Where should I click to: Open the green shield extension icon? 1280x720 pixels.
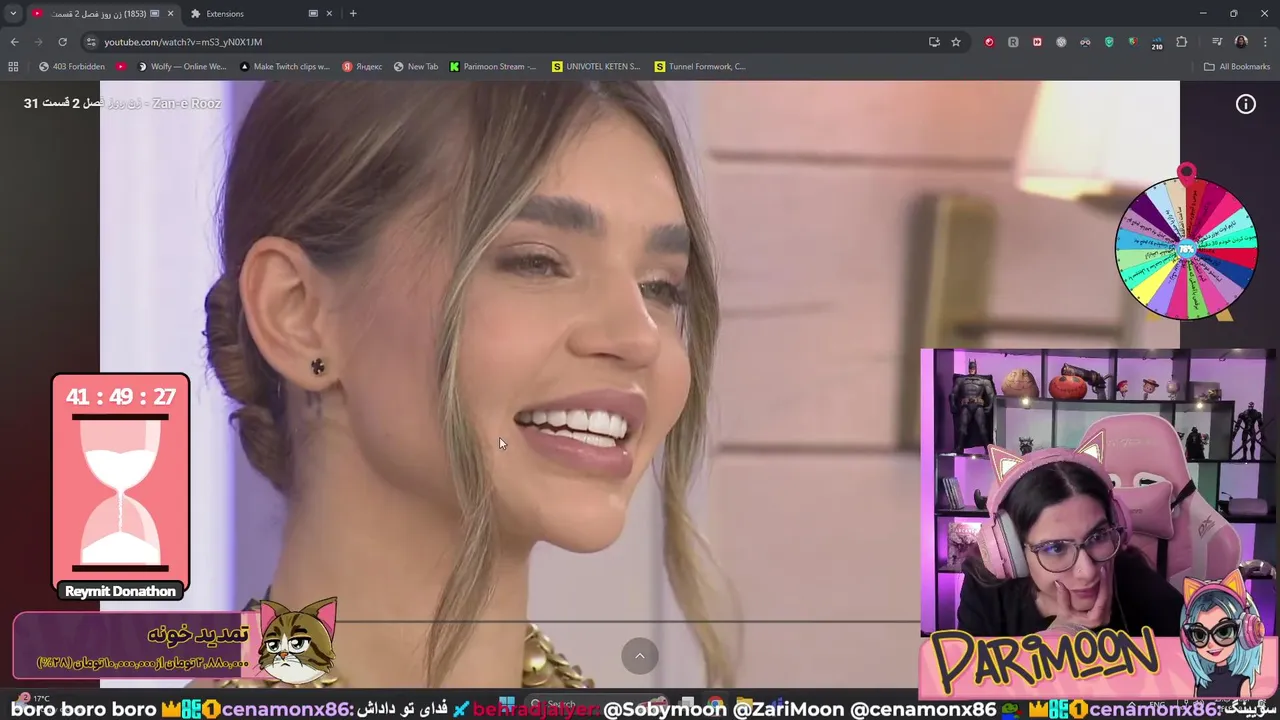coord(1109,42)
